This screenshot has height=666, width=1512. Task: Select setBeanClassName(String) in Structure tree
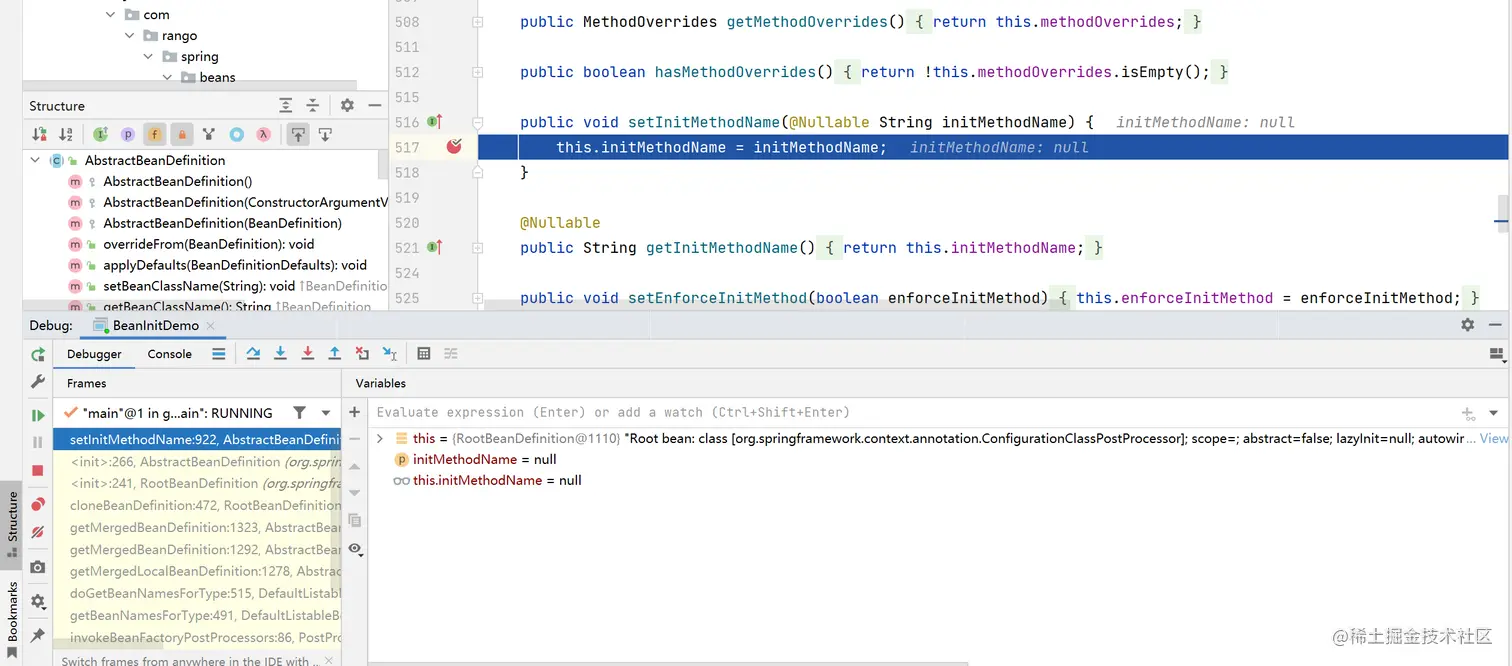click(x=199, y=286)
